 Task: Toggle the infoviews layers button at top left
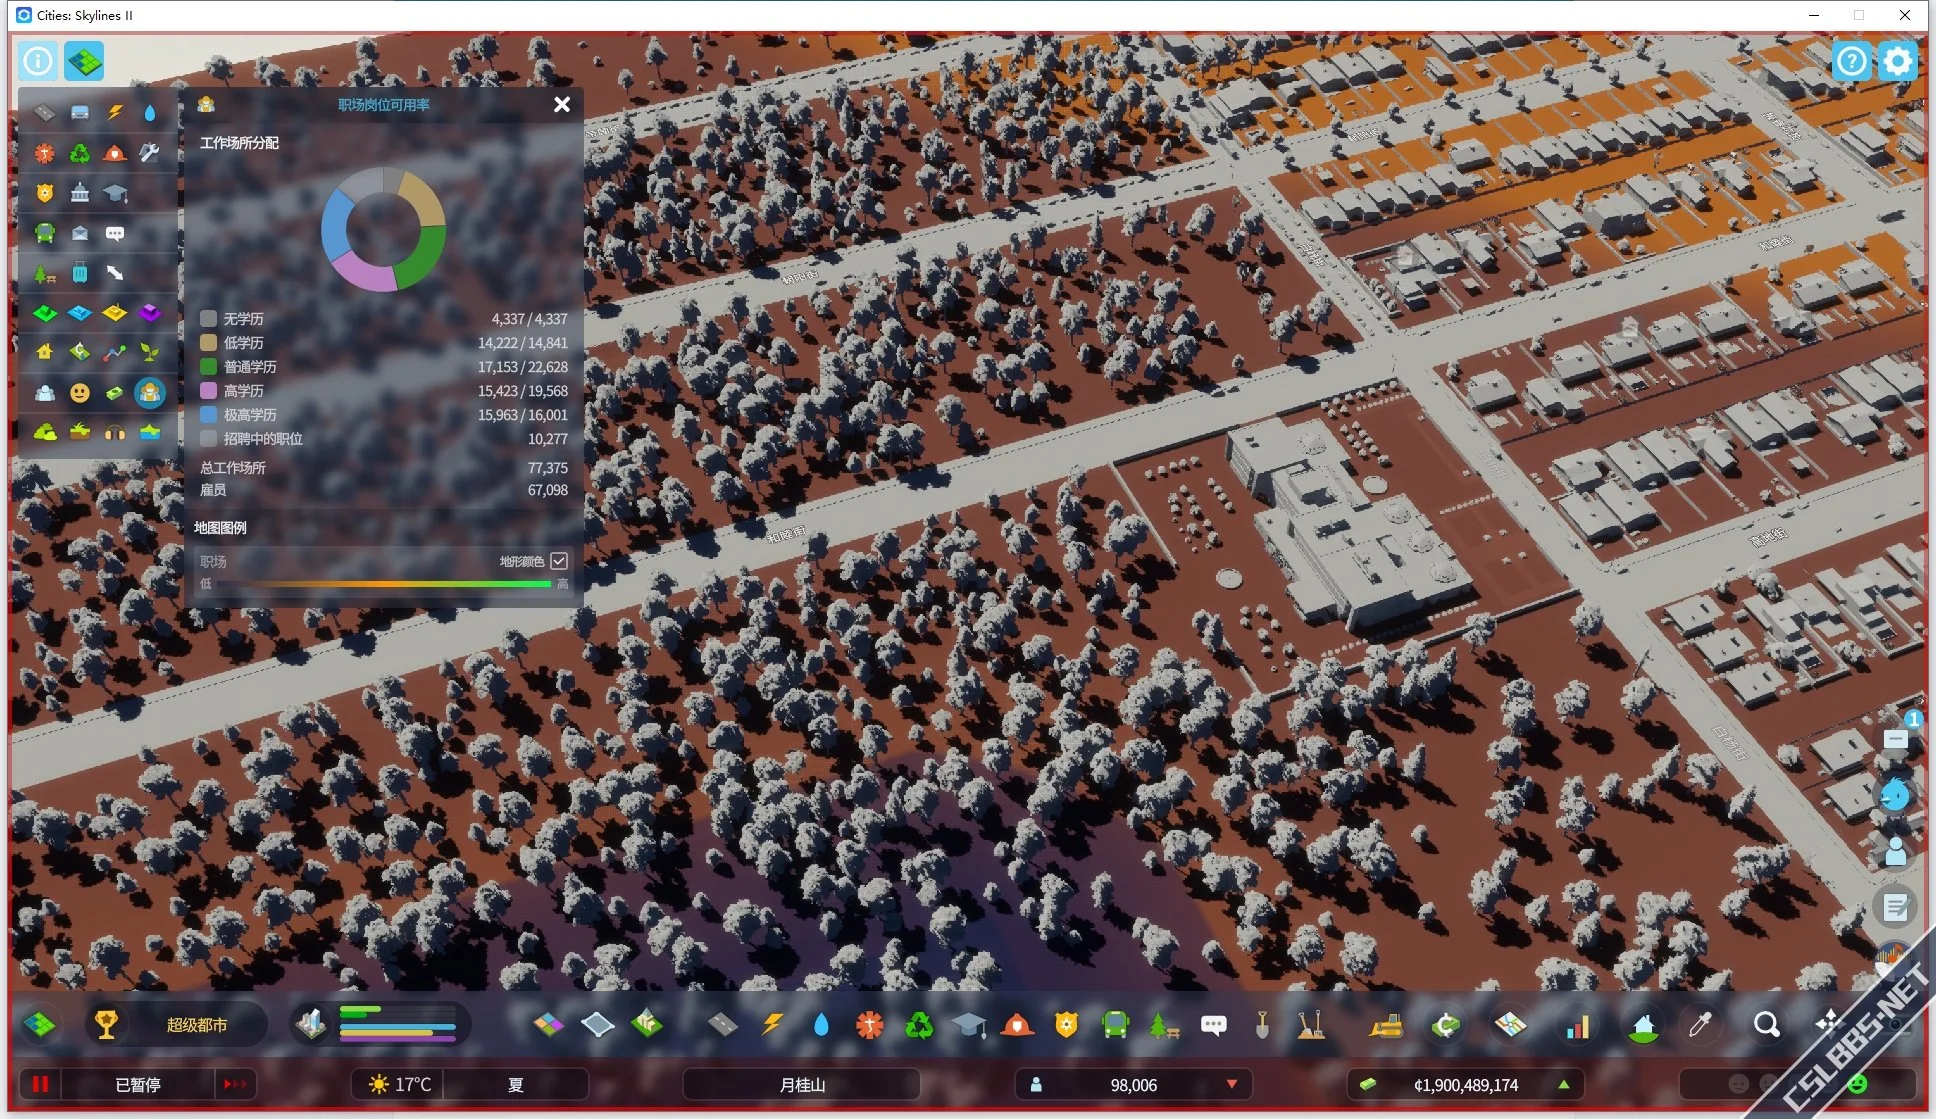[85, 62]
